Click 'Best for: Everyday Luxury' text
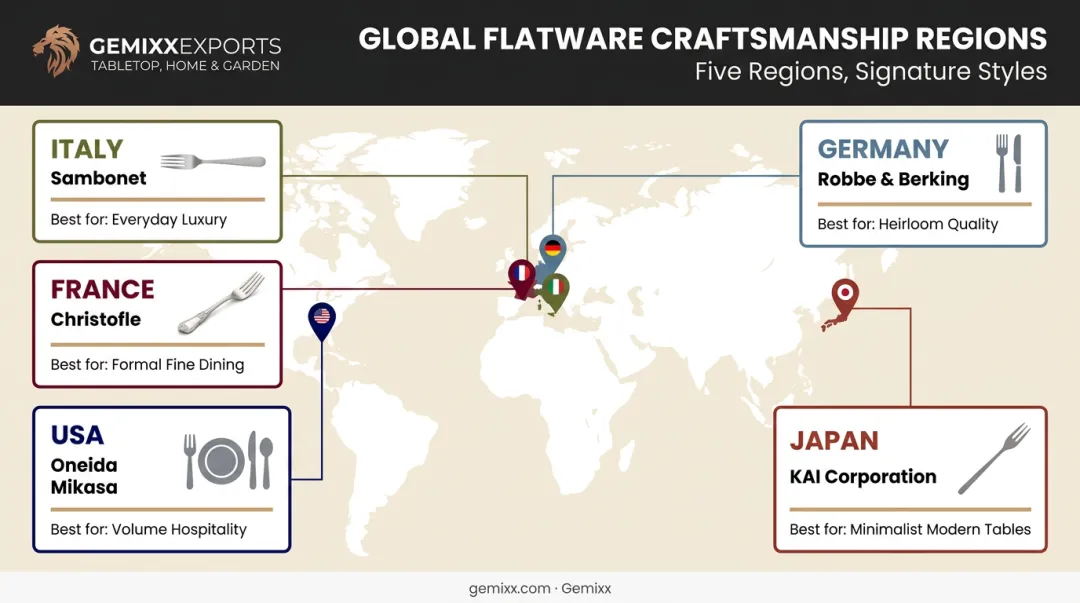Viewport: 1080px width, 603px height. coord(138,219)
